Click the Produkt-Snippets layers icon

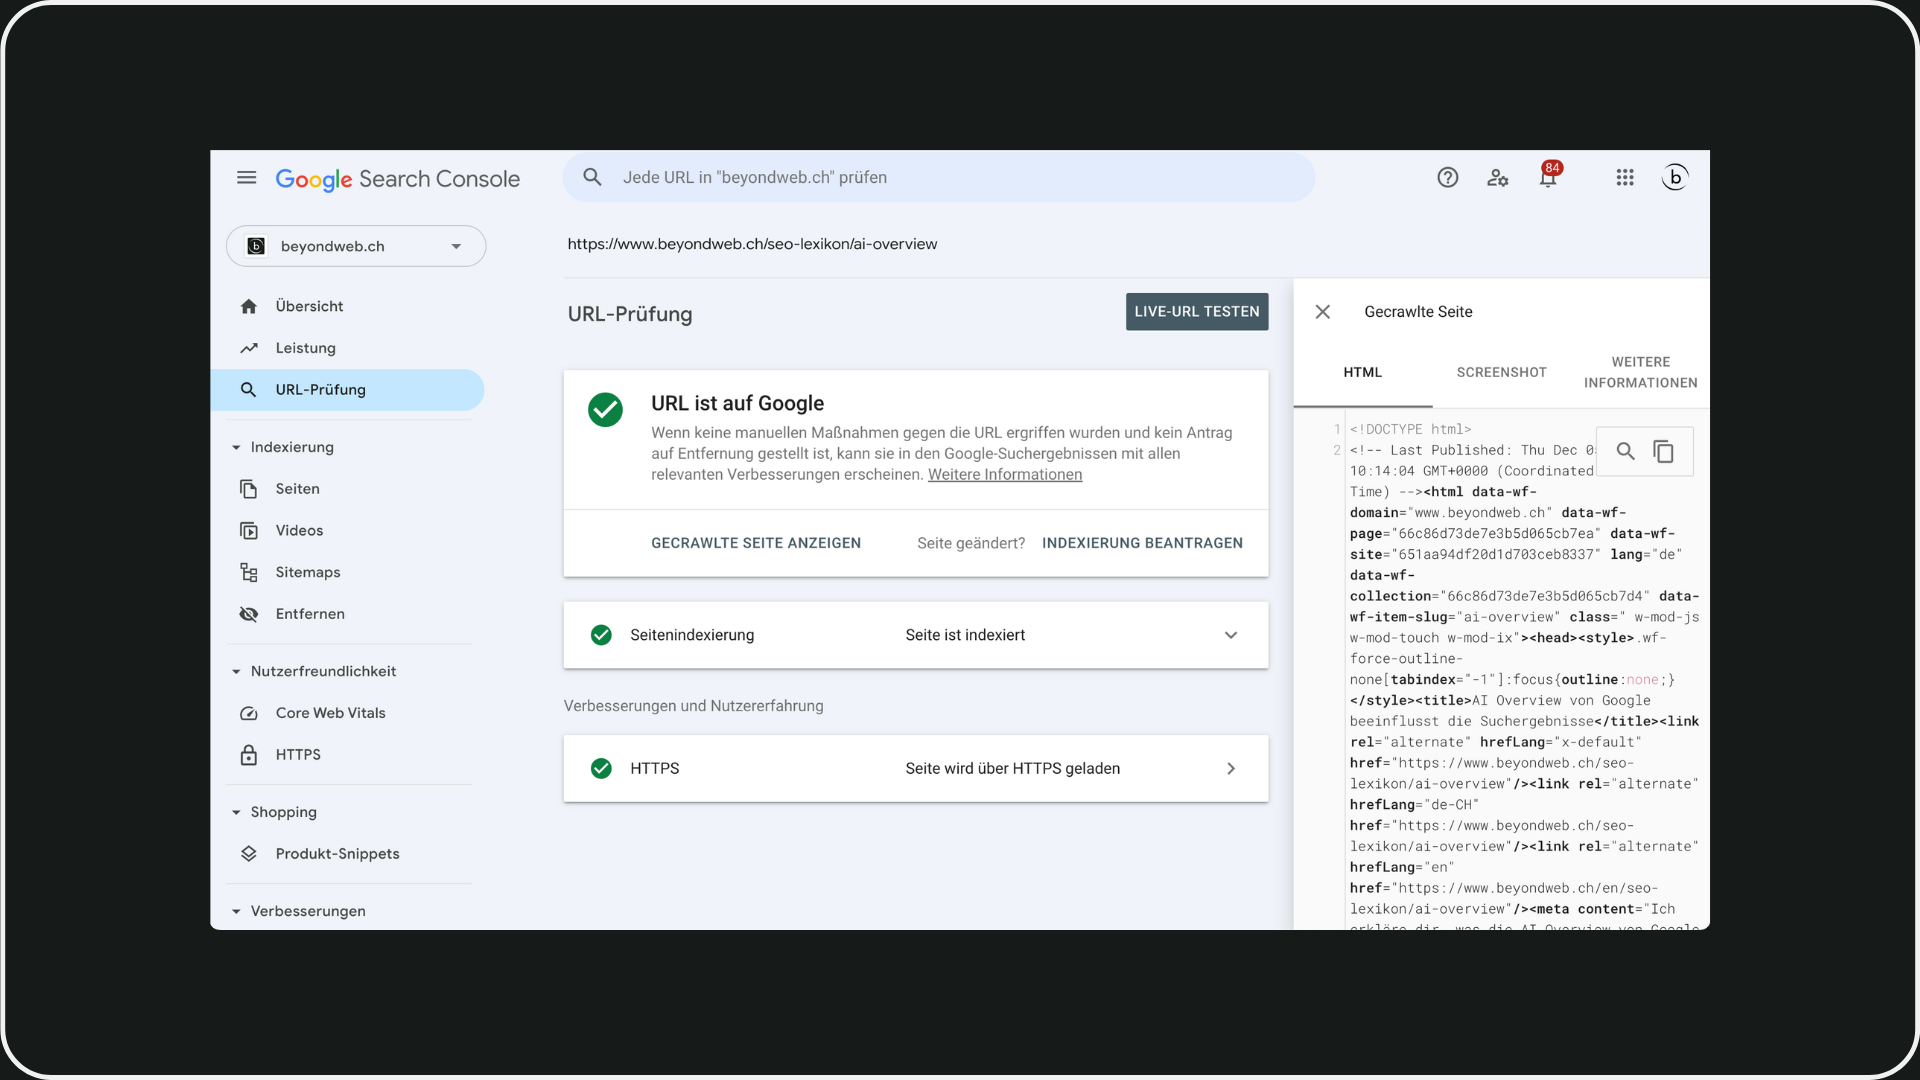[249, 854]
